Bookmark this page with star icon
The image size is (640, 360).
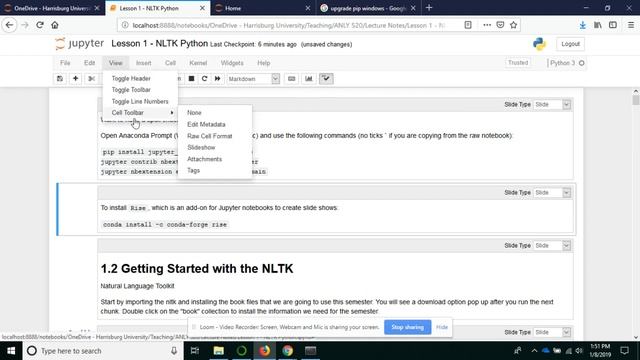click(x=513, y=25)
